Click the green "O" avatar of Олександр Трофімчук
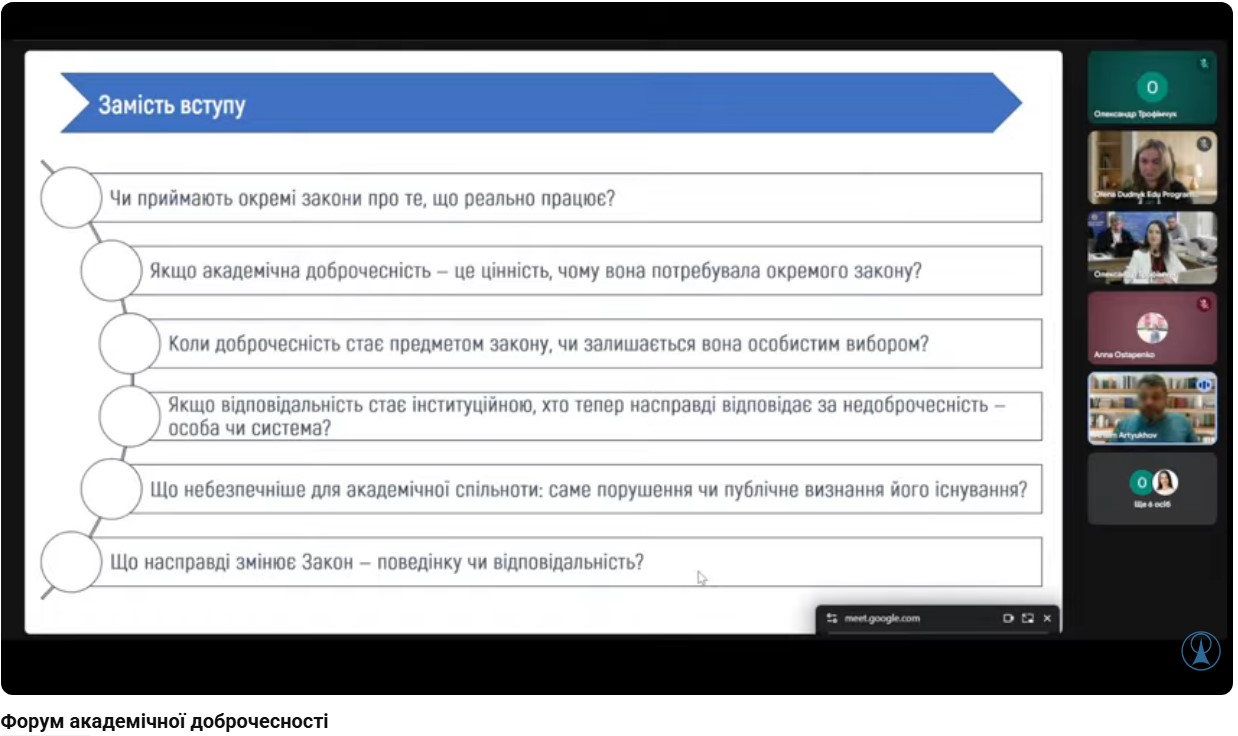1238x736 pixels. tap(1152, 87)
